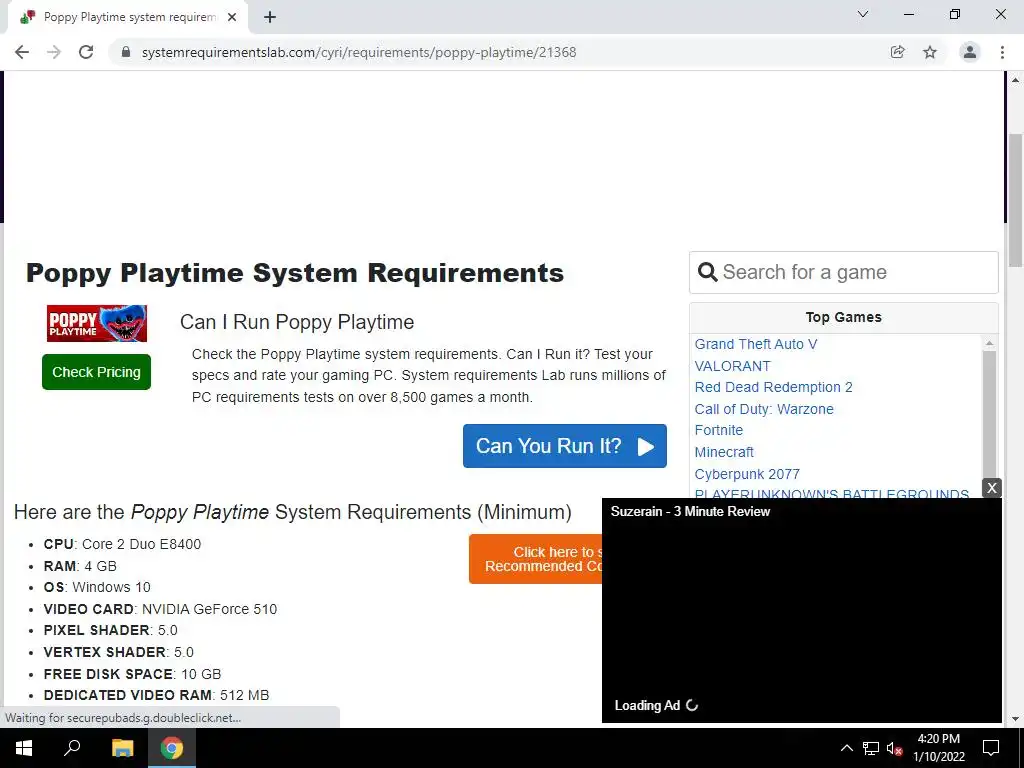1024x768 pixels.
Task: Click the Top Games list scrollbar
Action: click(x=989, y=415)
